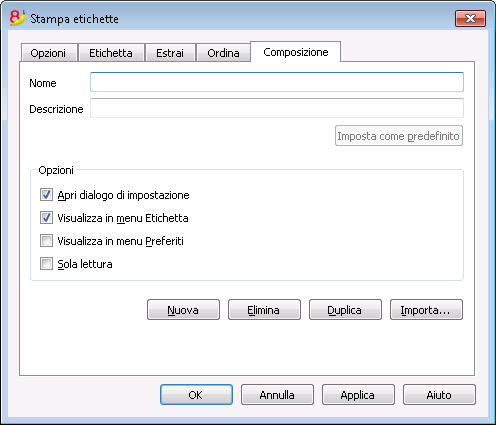
Task: Switch to the Opzioni tab
Action: coord(48,53)
